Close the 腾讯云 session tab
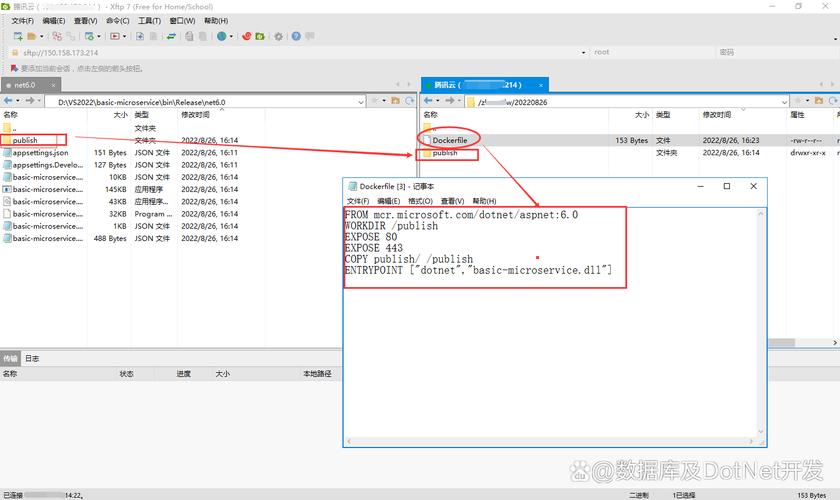 tap(541, 85)
